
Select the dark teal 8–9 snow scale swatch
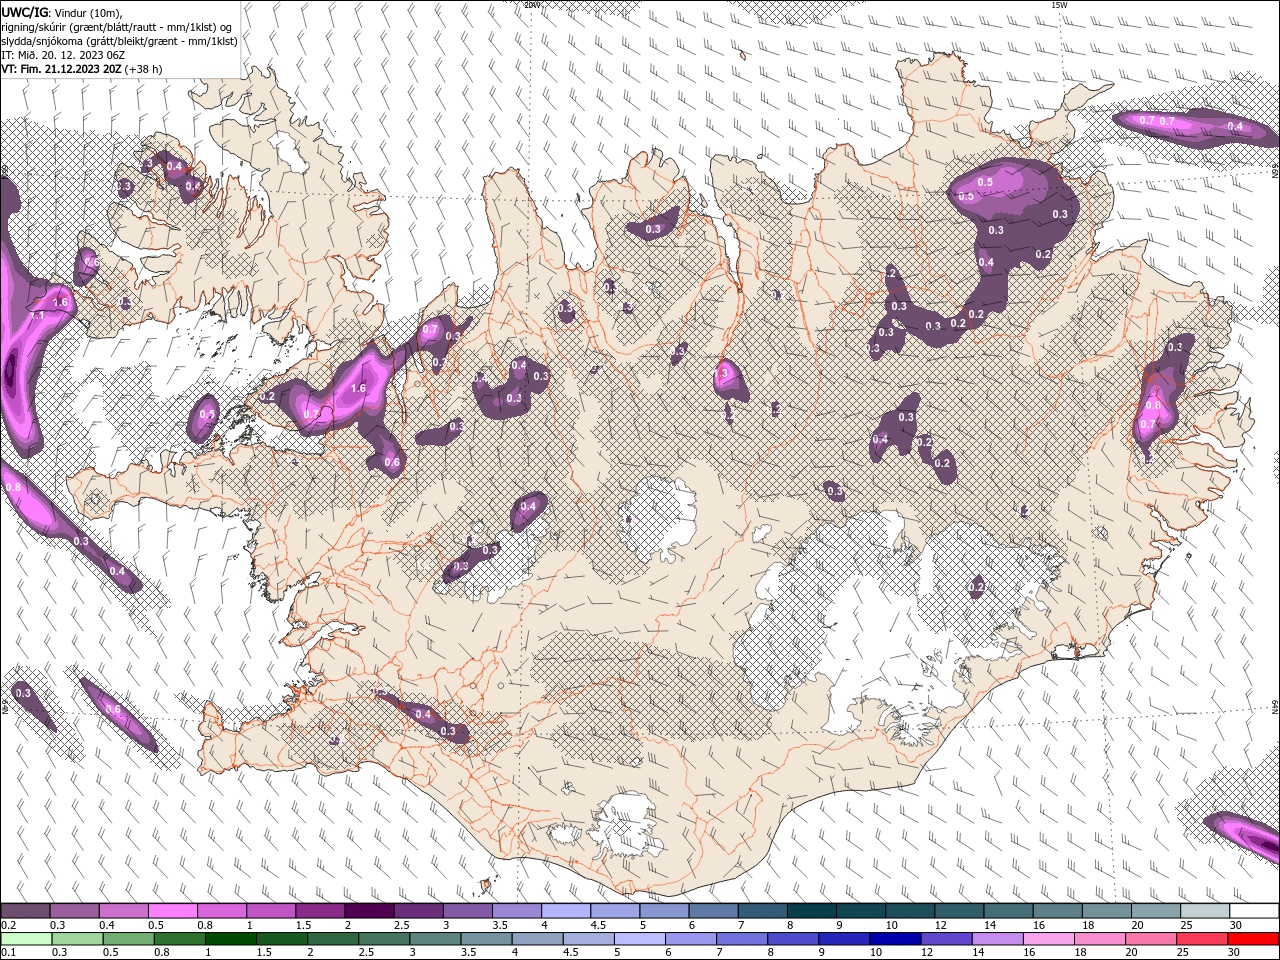[x=811, y=911]
